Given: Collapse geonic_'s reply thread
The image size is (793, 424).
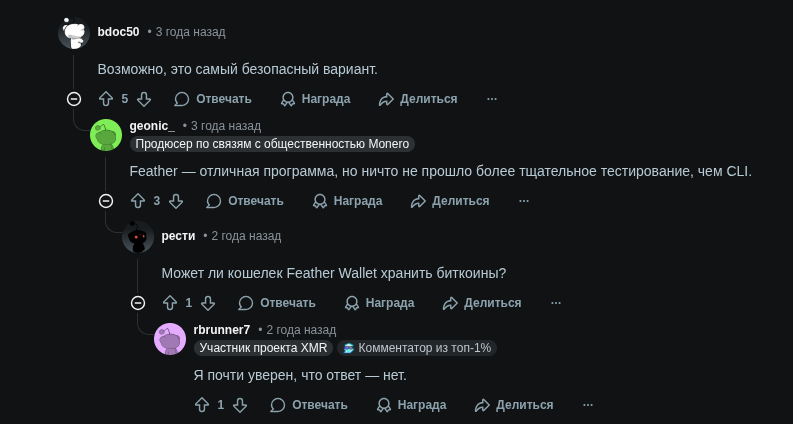Looking at the screenshot, I should (x=106, y=201).
